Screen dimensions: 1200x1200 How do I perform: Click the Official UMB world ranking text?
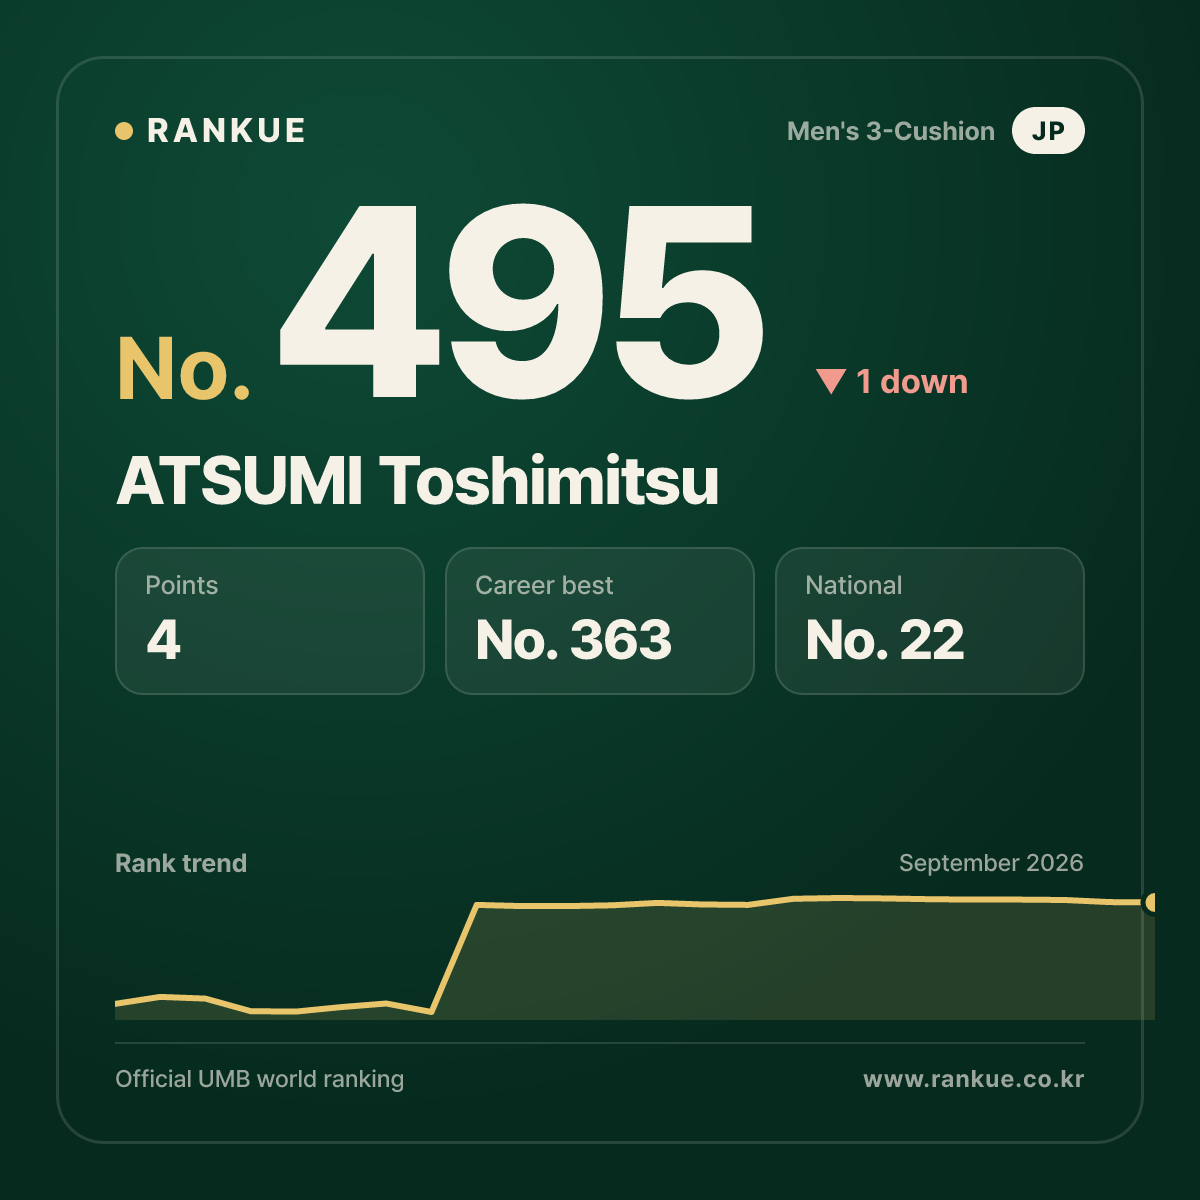click(260, 1079)
